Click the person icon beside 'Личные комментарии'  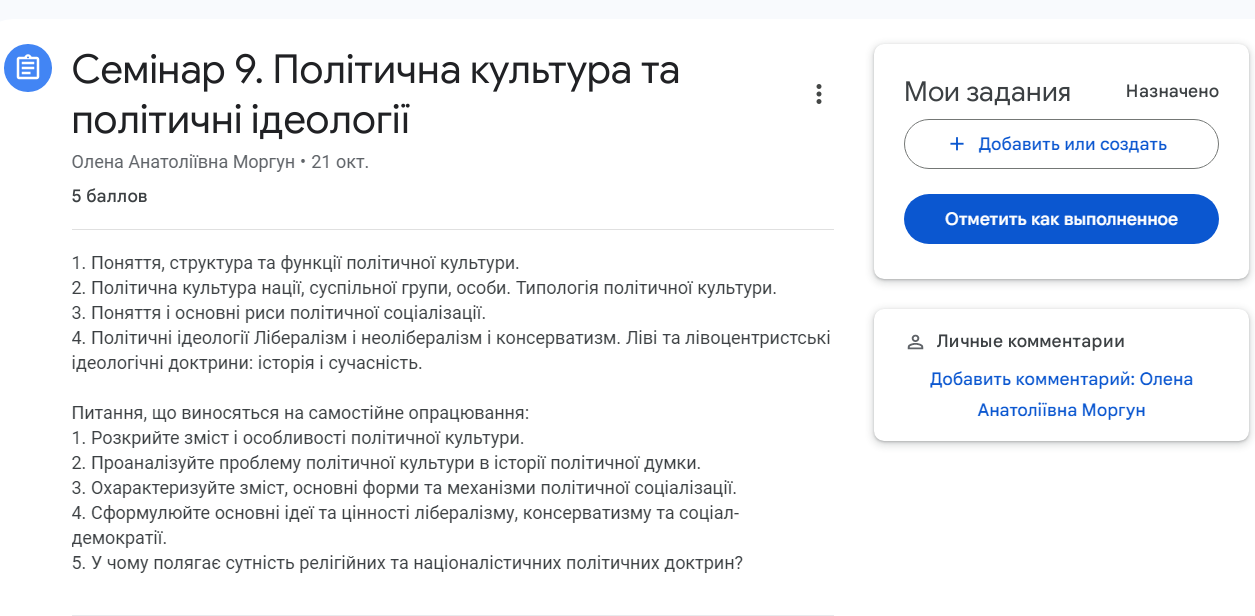(915, 342)
